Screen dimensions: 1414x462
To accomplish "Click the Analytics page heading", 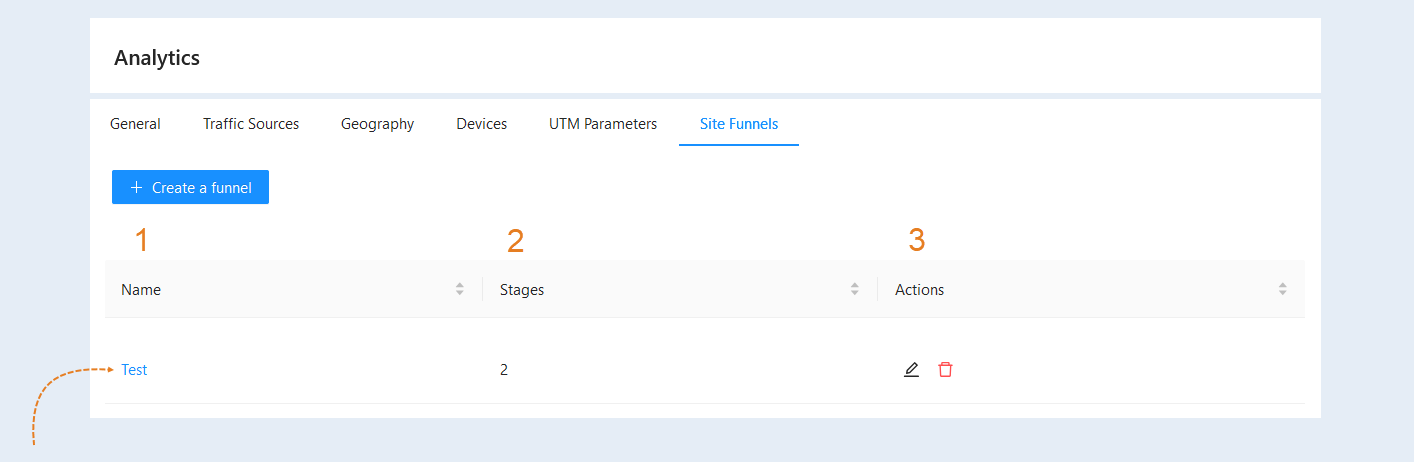I will click(x=157, y=57).
